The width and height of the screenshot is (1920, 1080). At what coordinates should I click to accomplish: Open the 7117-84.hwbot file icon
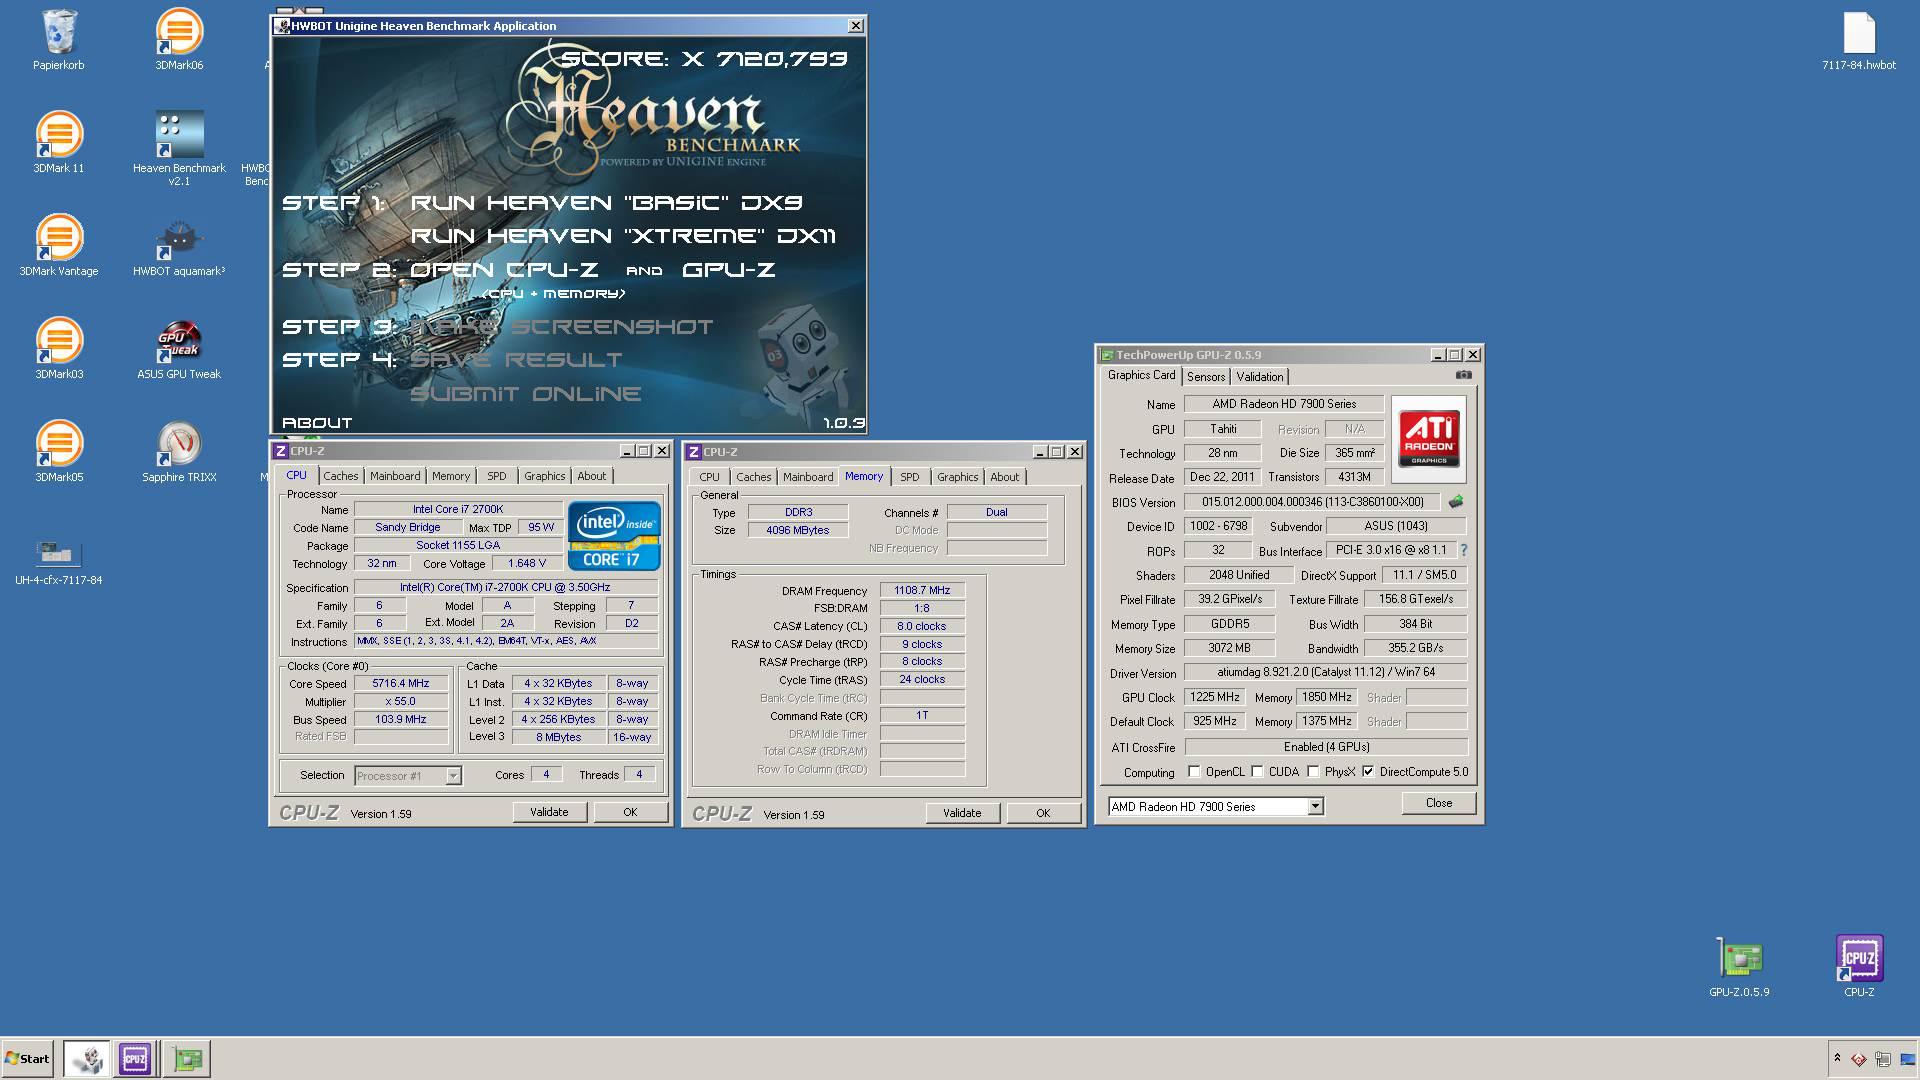click(1859, 40)
